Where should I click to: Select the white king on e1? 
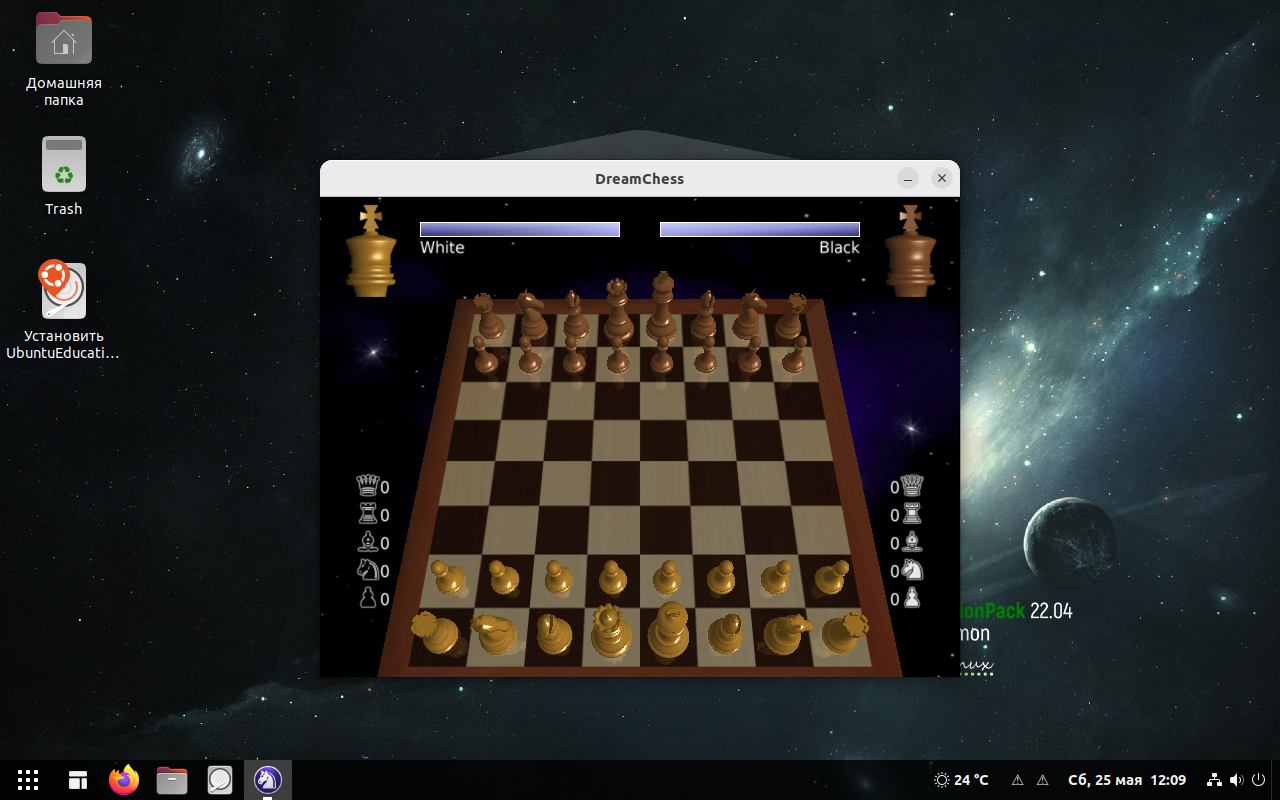[x=667, y=631]
